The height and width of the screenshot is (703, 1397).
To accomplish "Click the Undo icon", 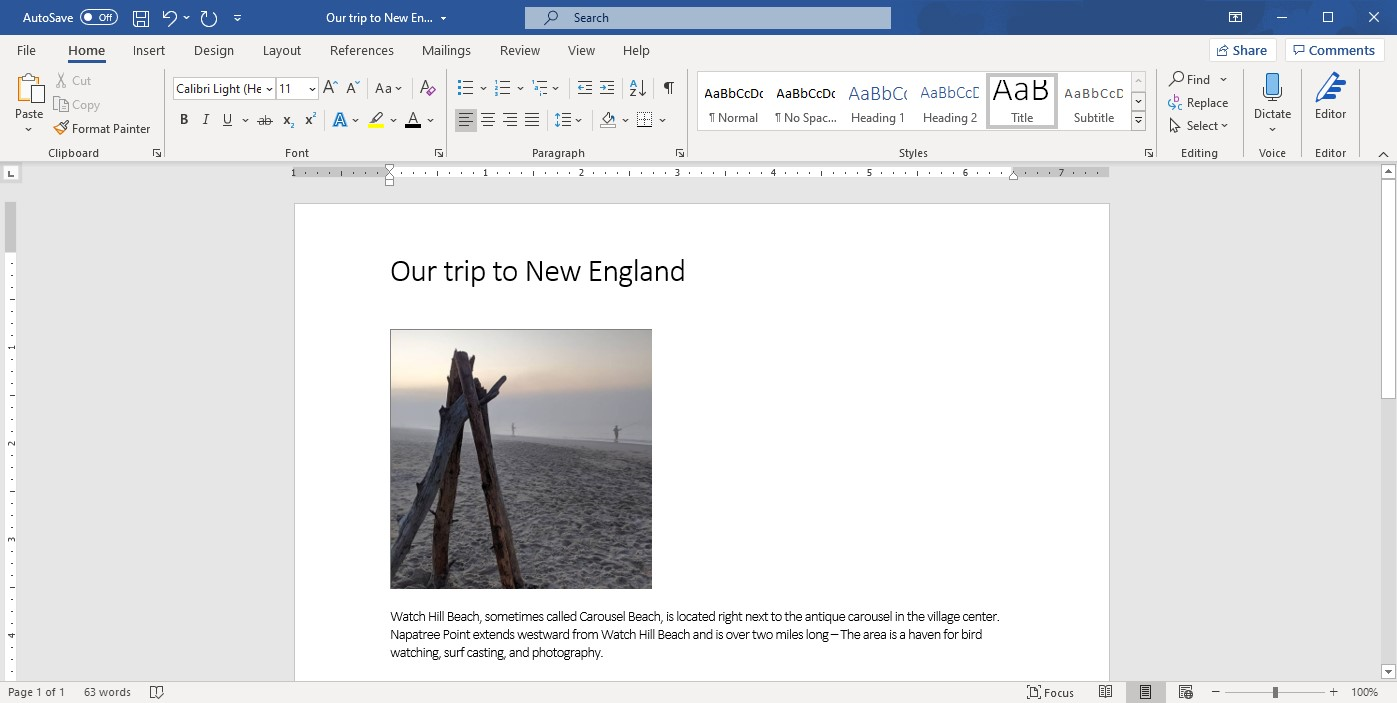I will tap(169, 18).
